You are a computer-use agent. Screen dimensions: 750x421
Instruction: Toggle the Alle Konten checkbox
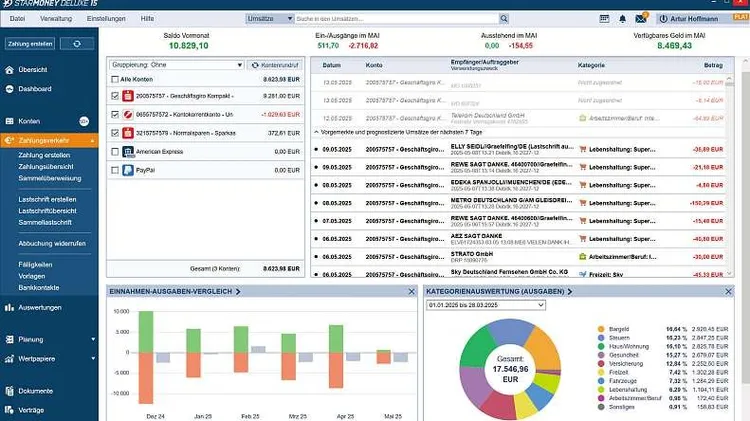[x=115, y=79]
